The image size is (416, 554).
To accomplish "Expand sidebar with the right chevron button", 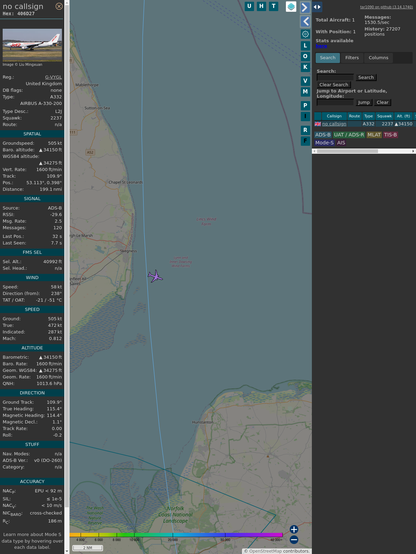I will coord(305,7).
